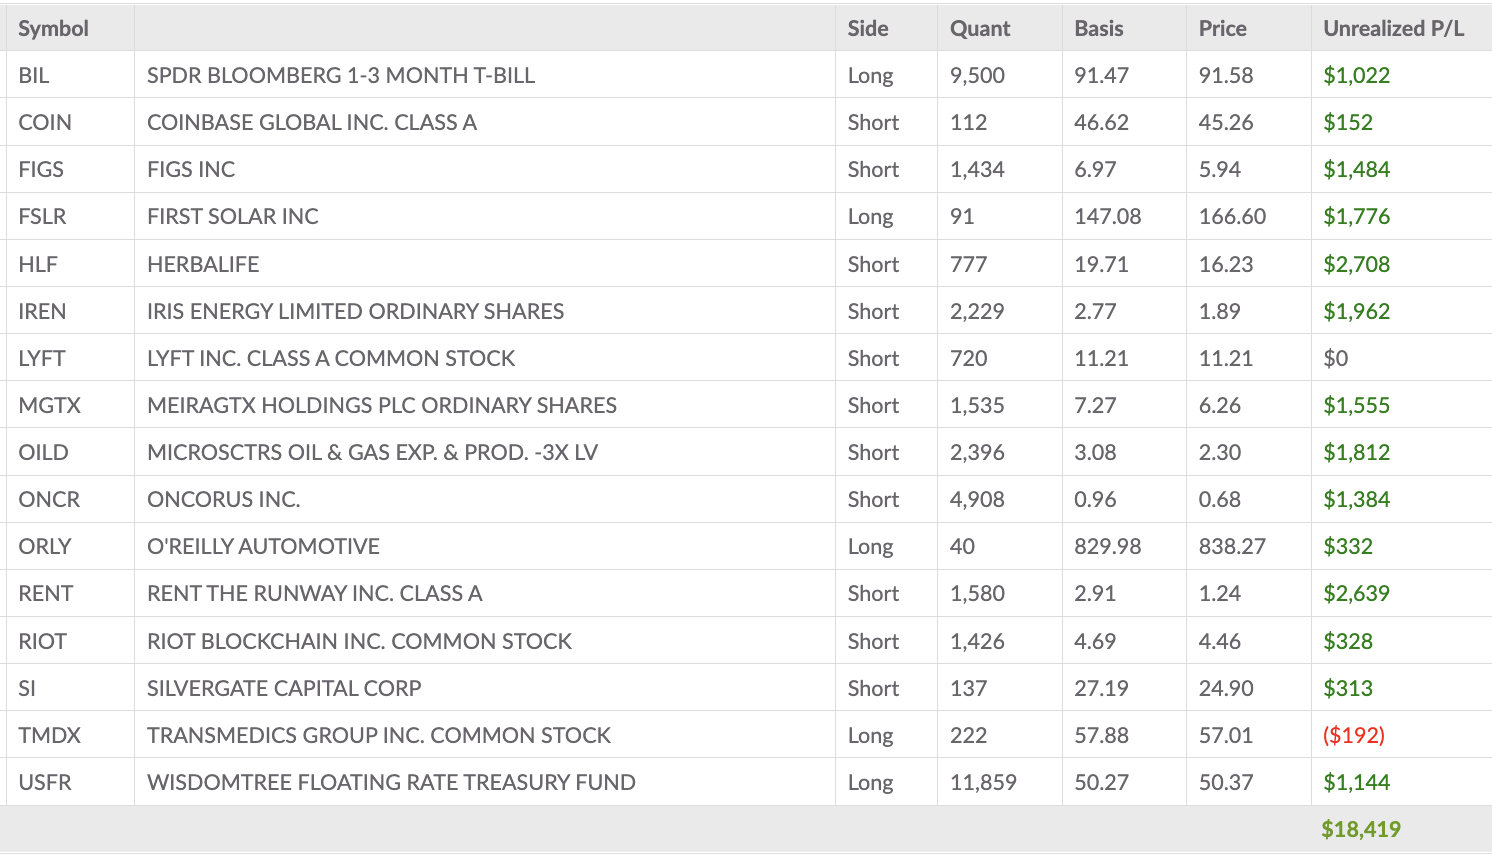The height and width of the screenshot is (860, 1492).
Task: Click MEIRAGTX HOLDINGS PLC ORDINARY SHARES
Action: (x=382, y=405)
